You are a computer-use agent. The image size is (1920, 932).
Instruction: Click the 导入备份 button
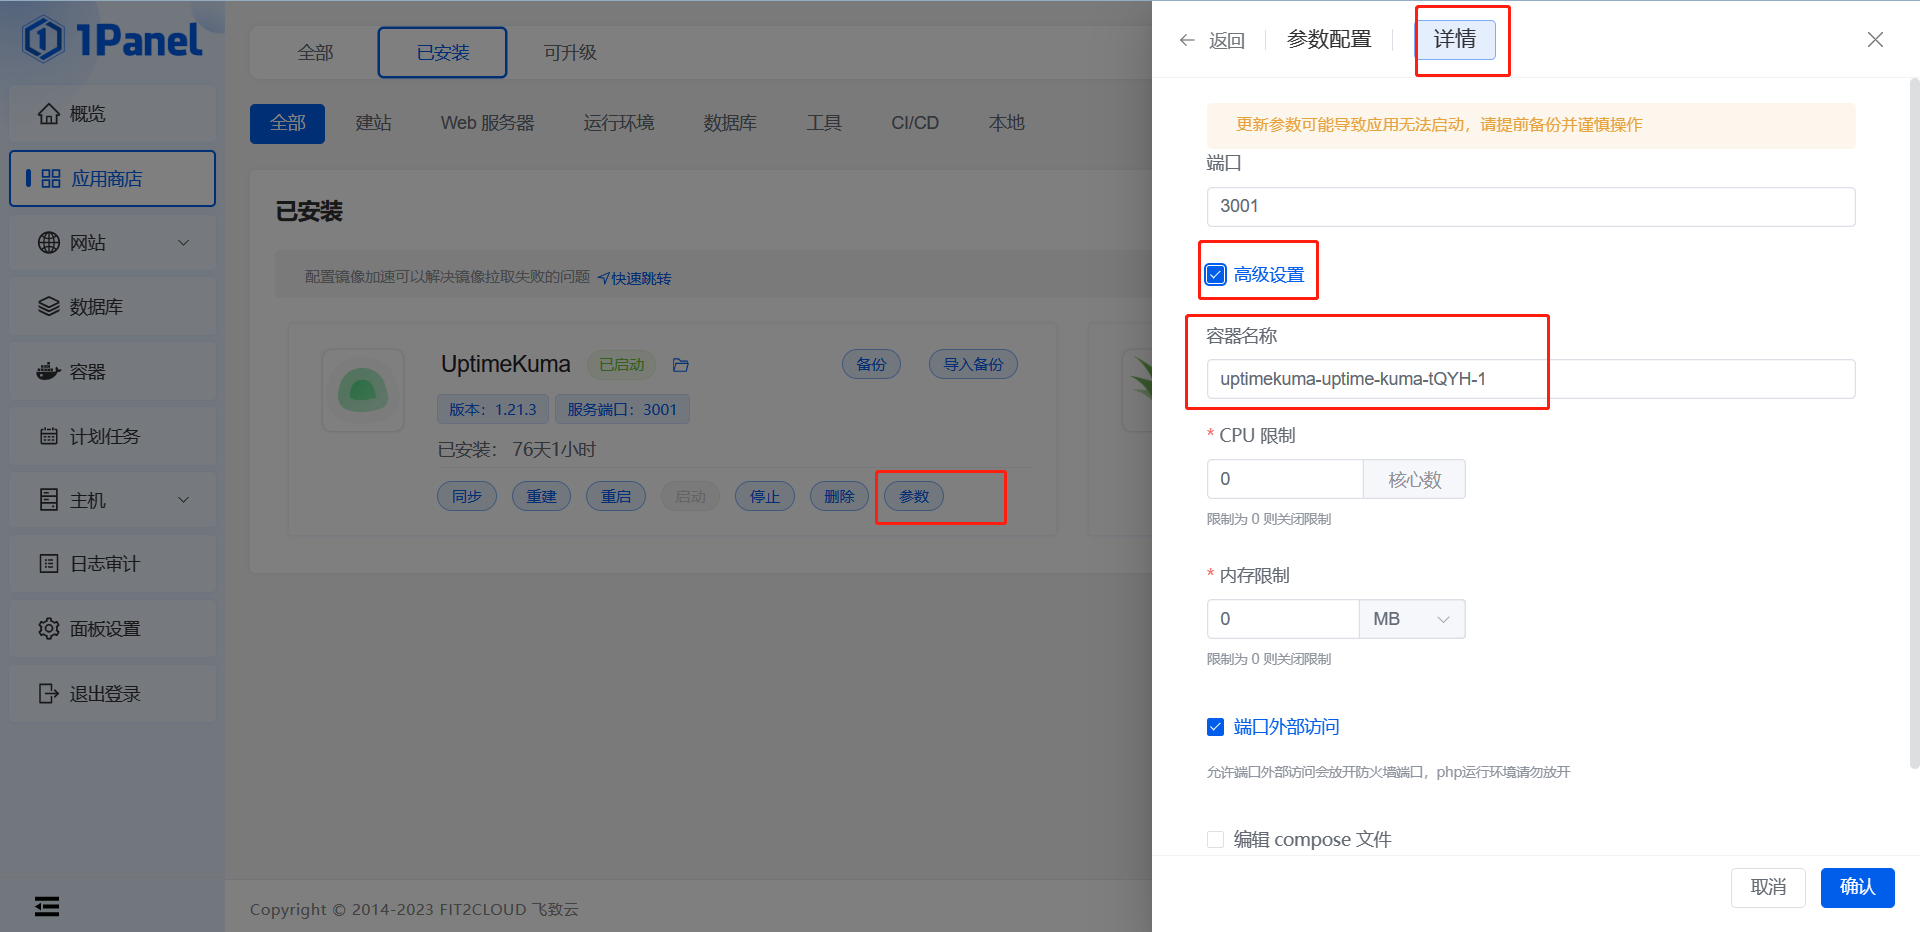[x=973, y=365]
